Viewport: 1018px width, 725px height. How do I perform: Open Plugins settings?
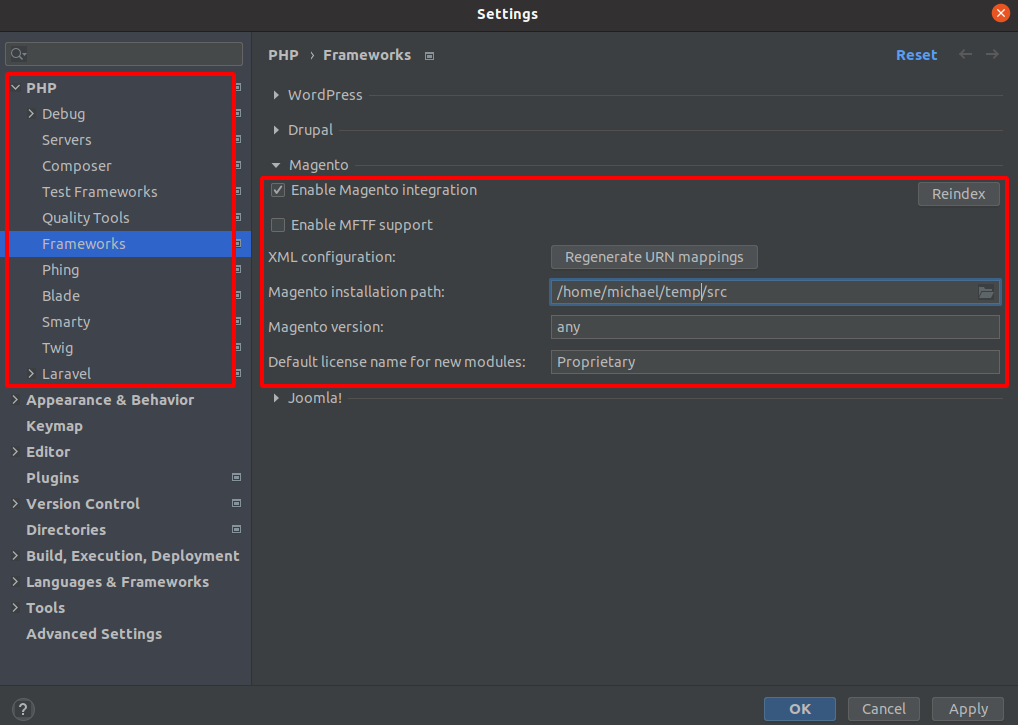click(53, 478)
